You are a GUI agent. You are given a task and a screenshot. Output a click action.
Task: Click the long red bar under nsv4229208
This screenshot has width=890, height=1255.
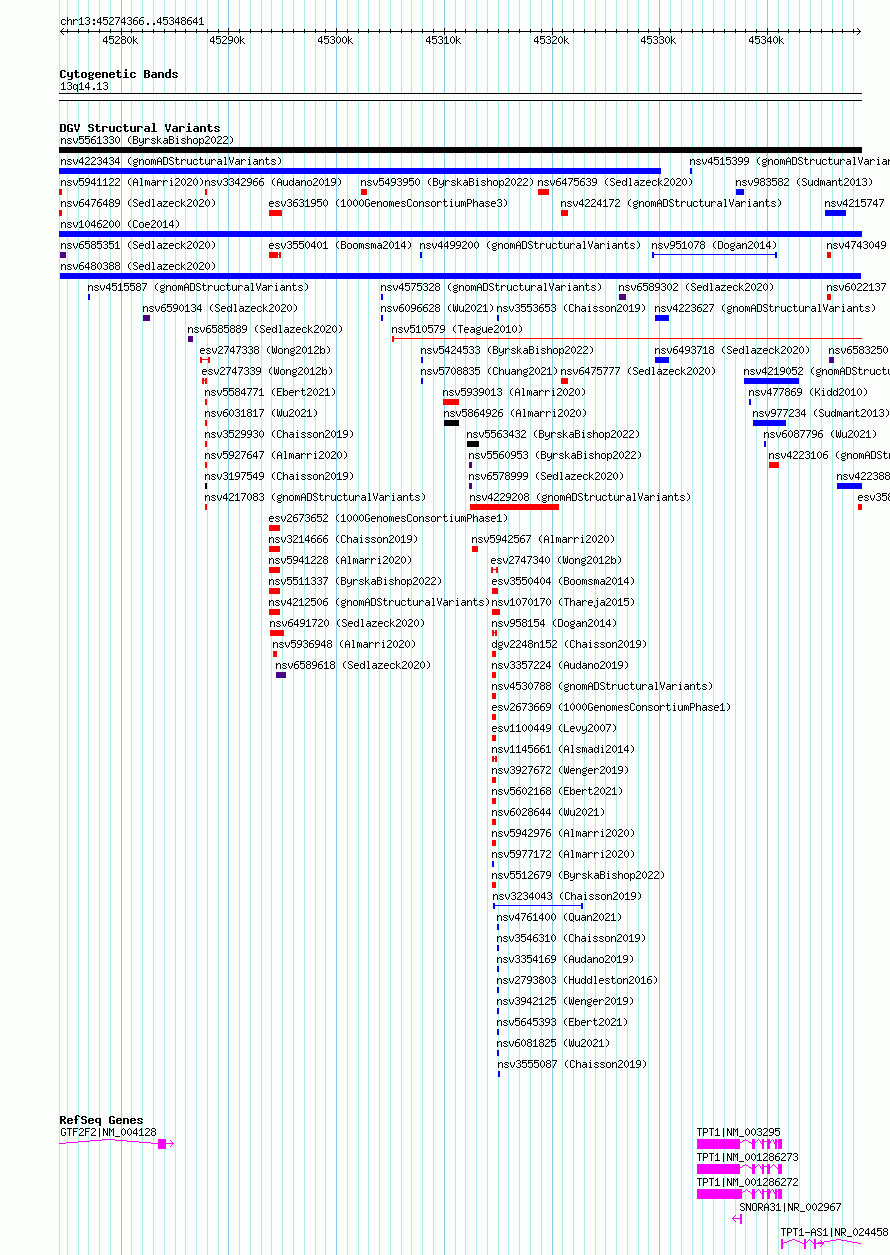pos(514,506)
